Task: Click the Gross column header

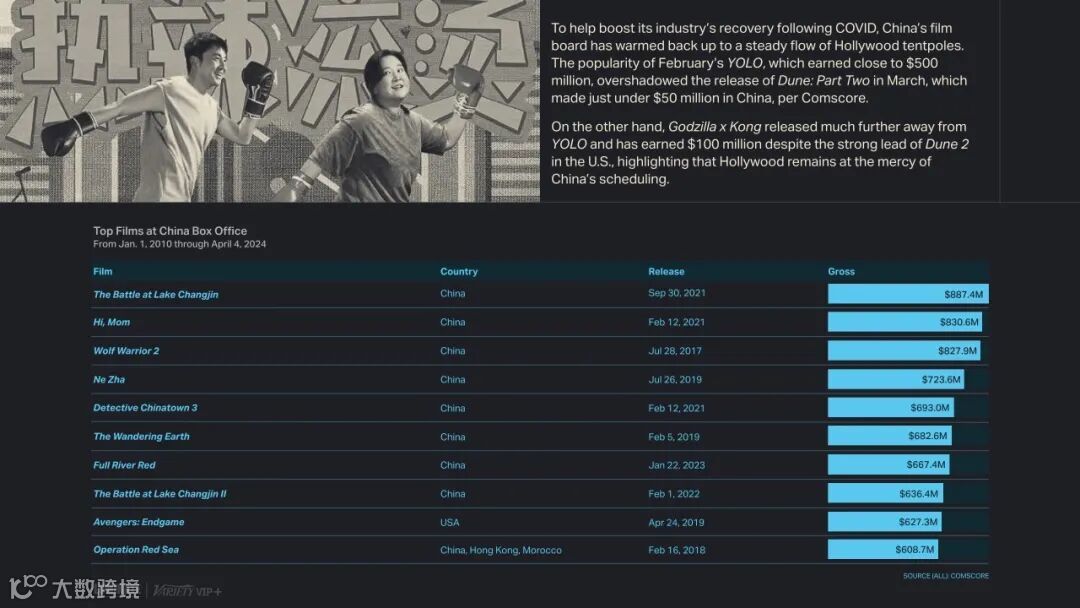Action: click(841, 271)
